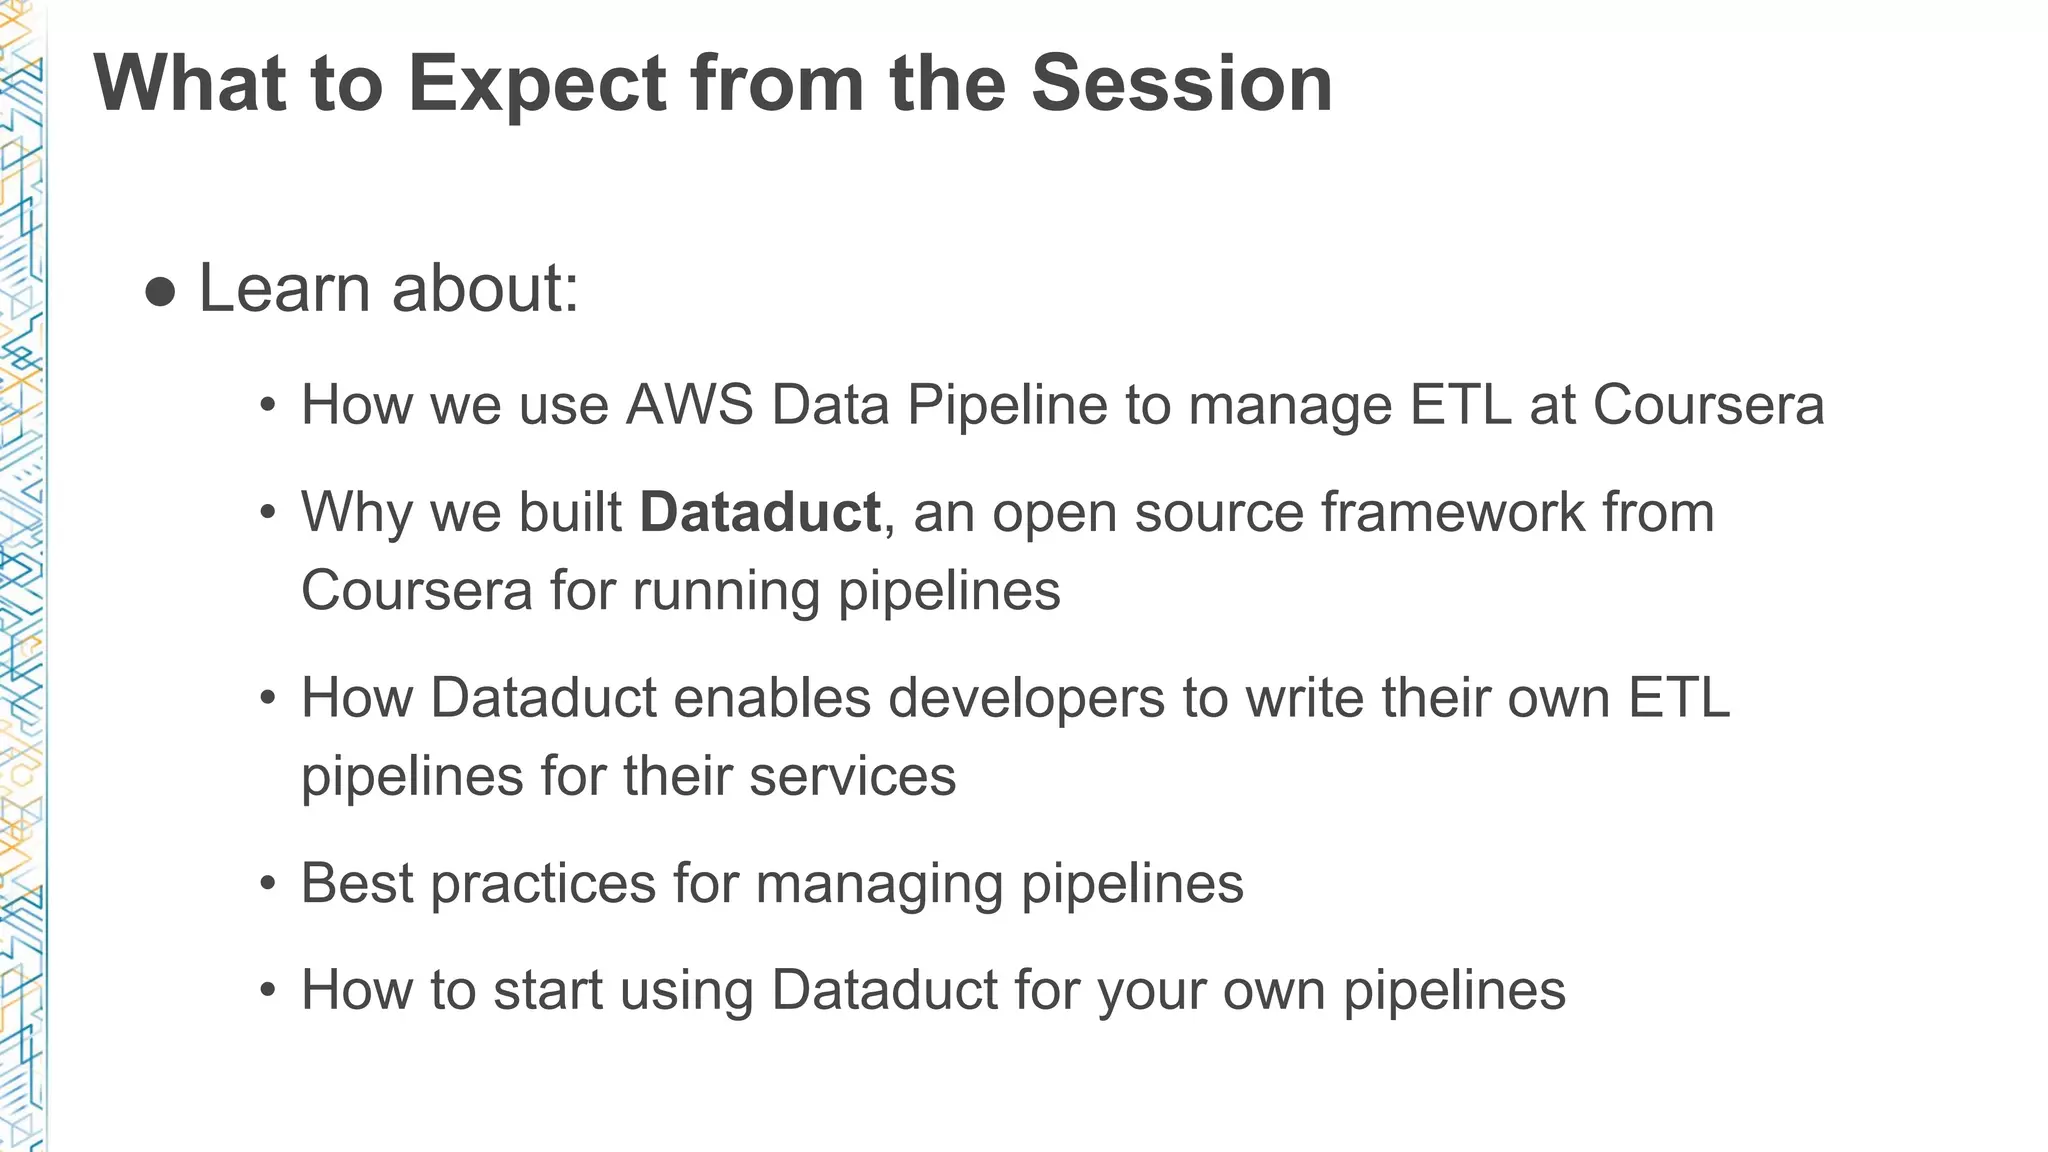The image size is (2048, 1152).
Task: Click the bold word "Dataduct"
Action: (759, 513)
